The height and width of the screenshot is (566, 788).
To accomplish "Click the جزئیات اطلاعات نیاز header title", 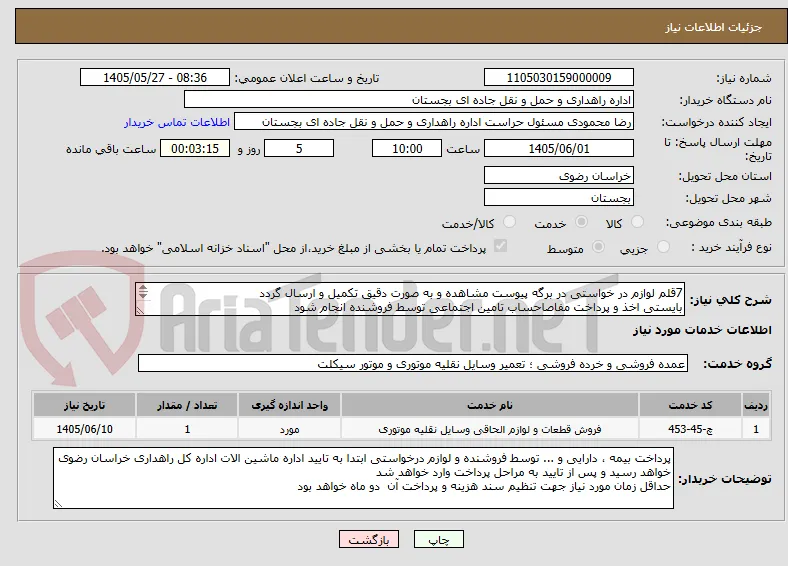I will pos(714,27).
